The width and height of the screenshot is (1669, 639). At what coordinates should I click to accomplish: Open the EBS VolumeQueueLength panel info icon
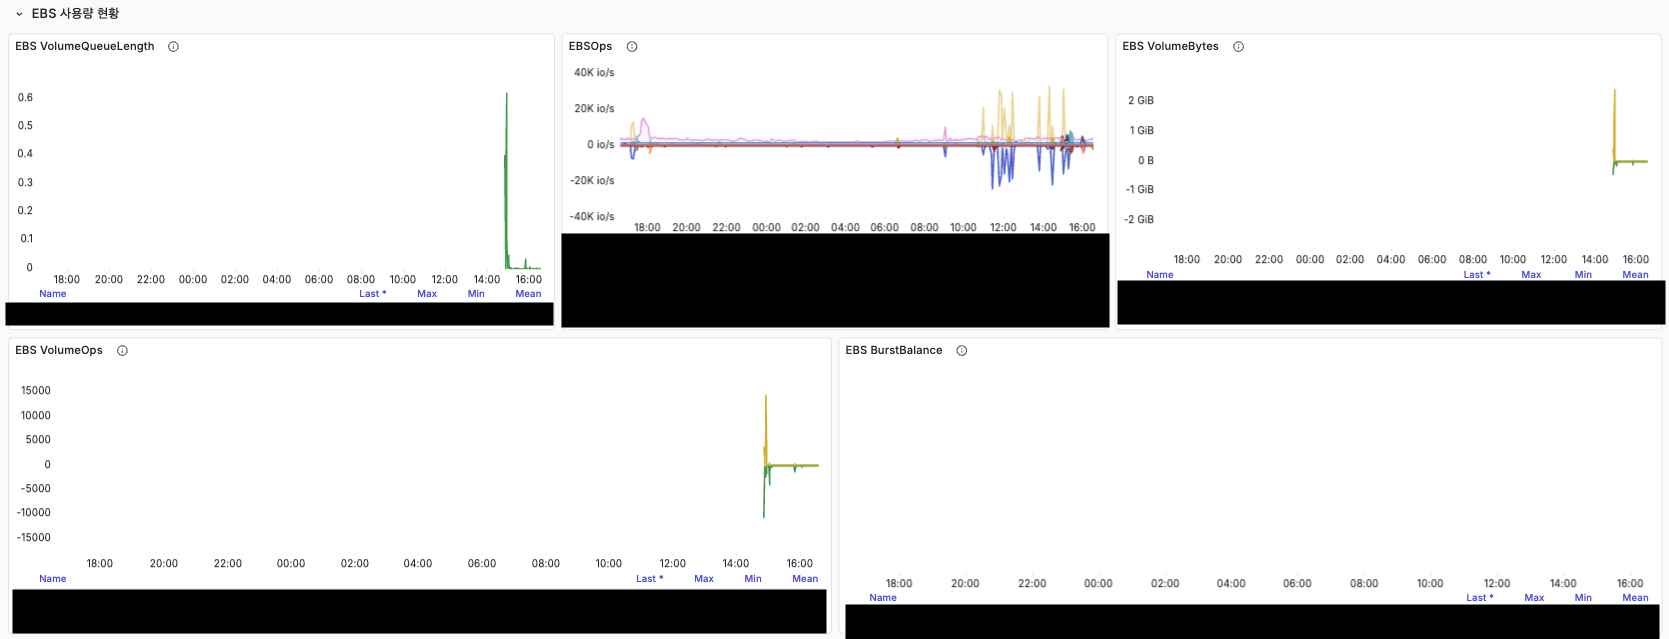tap(173, 47)
